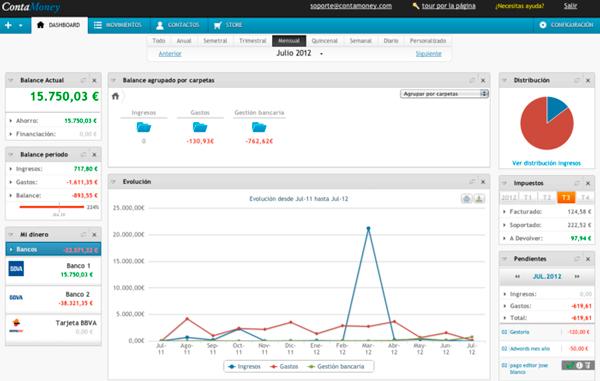Select the Mensual period filter
This screenshot has height=381, width=600.
[289, 41]
